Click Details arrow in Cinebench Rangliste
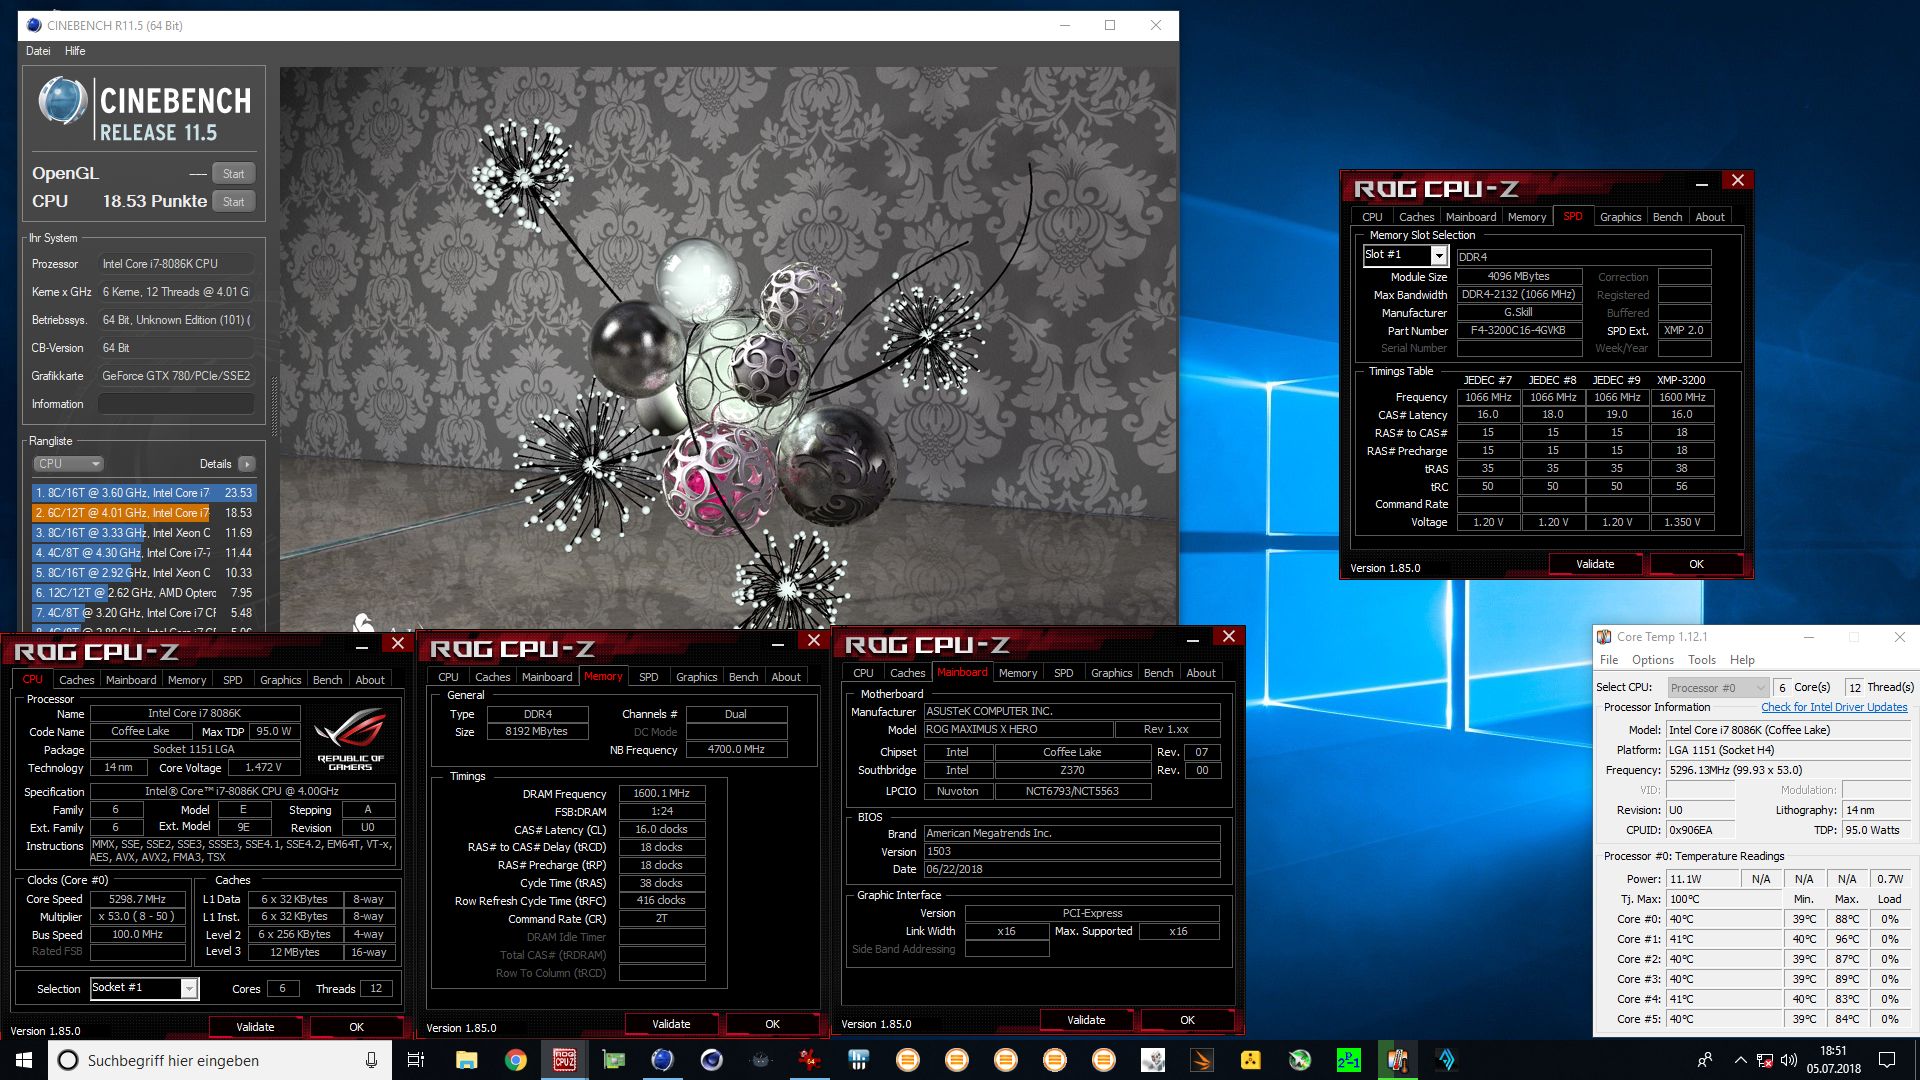Image resolution: width=1920 pixels, height=1080 pixels. pyautogui.click(x=247, y=464)
